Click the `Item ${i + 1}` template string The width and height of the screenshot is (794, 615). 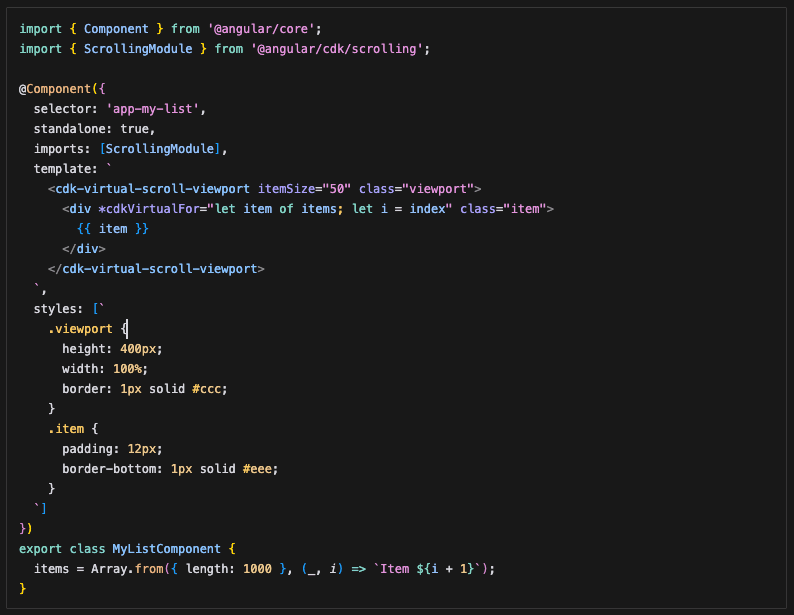[x=427, y=569]
